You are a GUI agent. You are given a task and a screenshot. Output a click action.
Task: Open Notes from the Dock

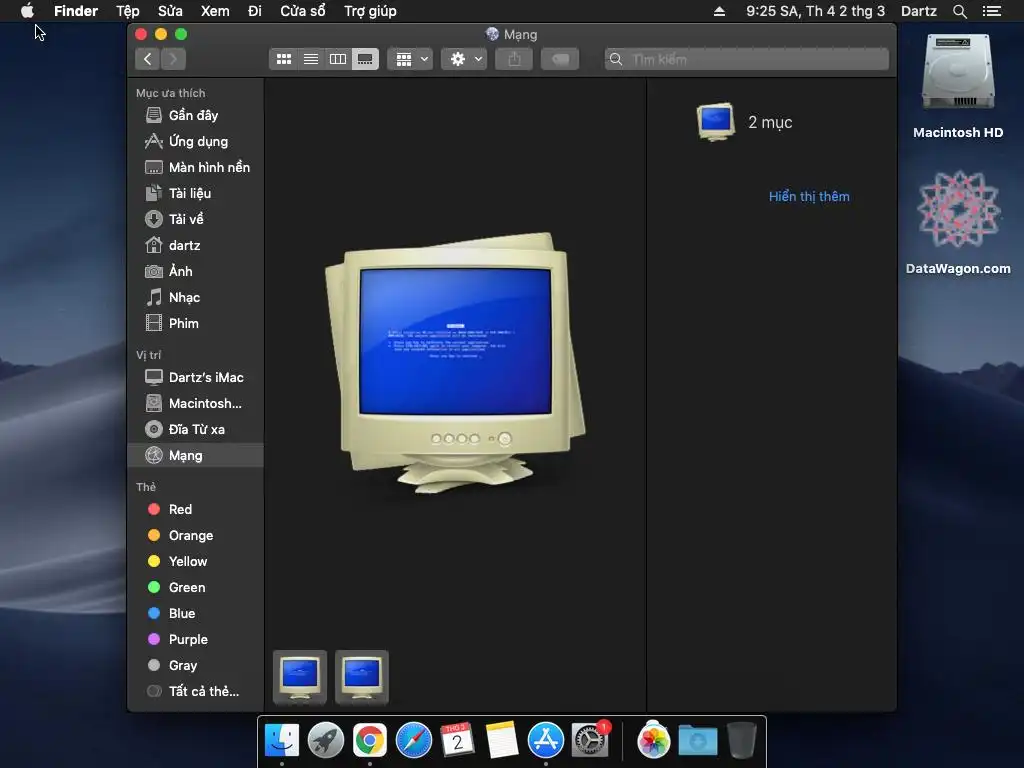pos(502,741)
